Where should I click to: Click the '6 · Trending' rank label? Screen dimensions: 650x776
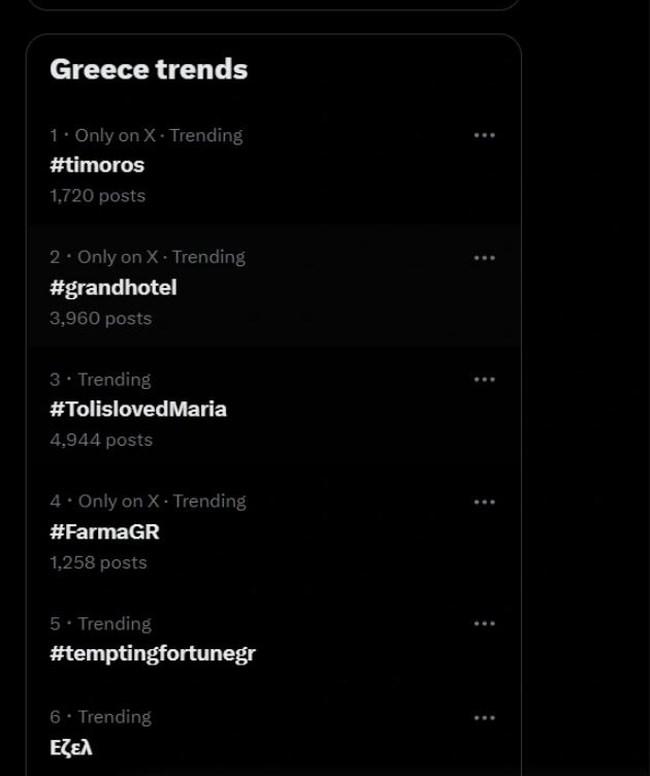tap(100, 717)
